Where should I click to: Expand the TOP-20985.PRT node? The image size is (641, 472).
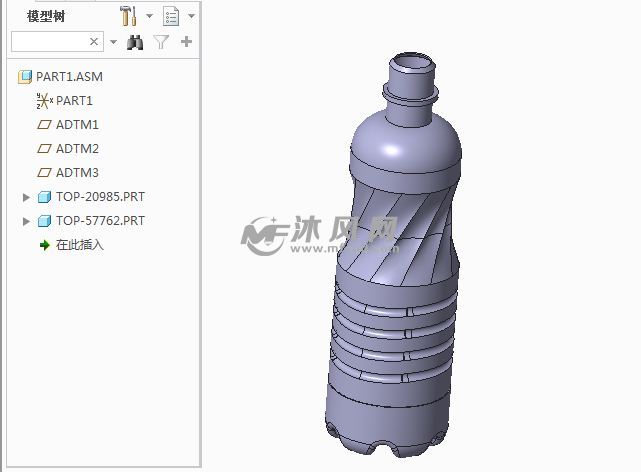click(27, 197)
